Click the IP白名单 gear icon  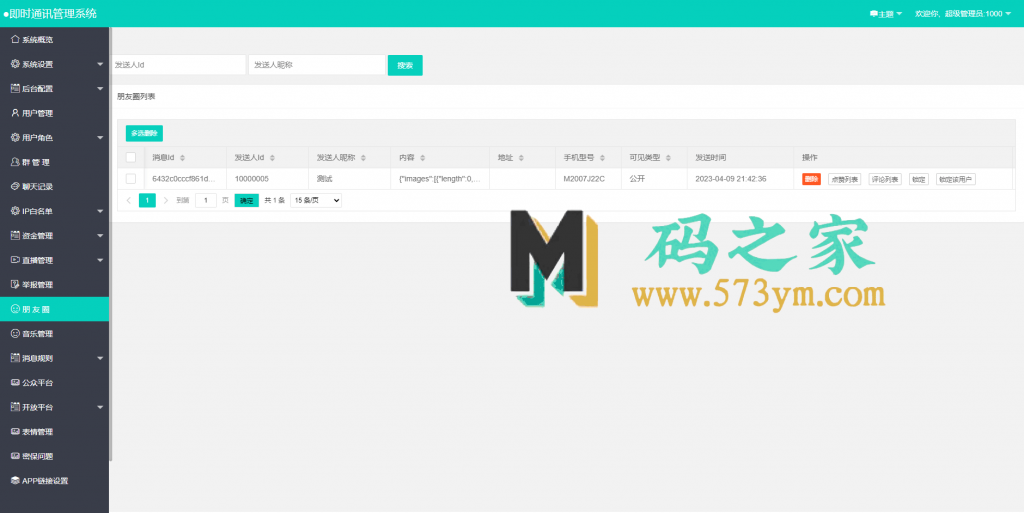(x=15, y=211)
